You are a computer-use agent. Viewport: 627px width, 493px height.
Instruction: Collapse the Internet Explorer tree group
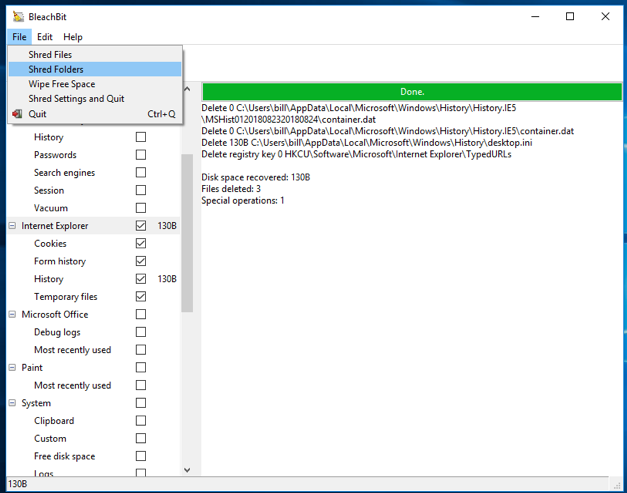click(x=12, y=226)
